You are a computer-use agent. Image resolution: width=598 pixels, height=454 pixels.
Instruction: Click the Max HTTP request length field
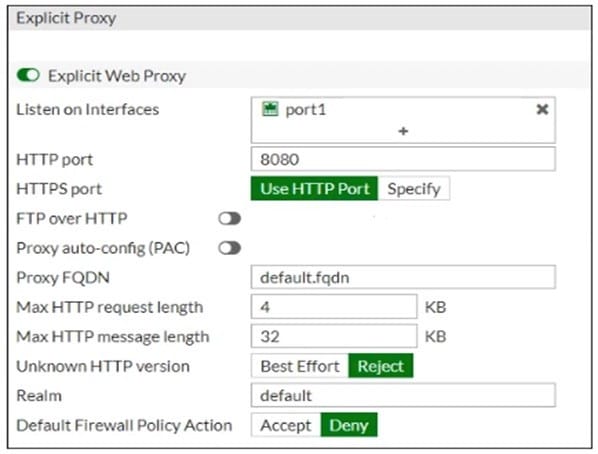(334, 306)
